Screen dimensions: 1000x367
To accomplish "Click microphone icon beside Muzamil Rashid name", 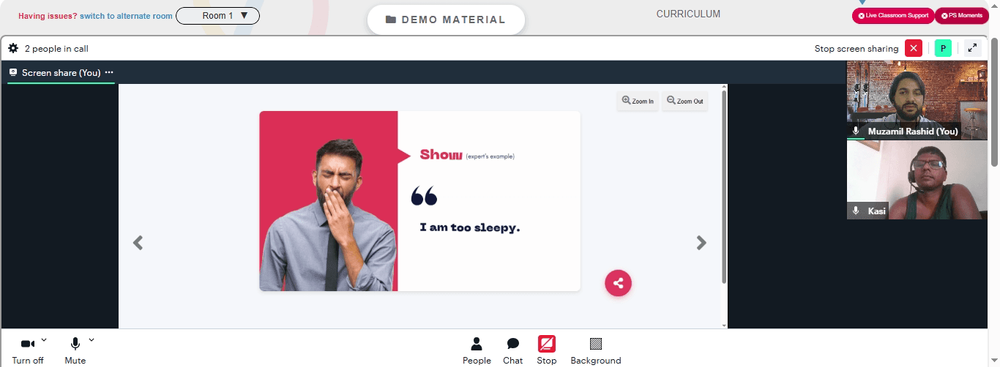I will pos(856,131).
